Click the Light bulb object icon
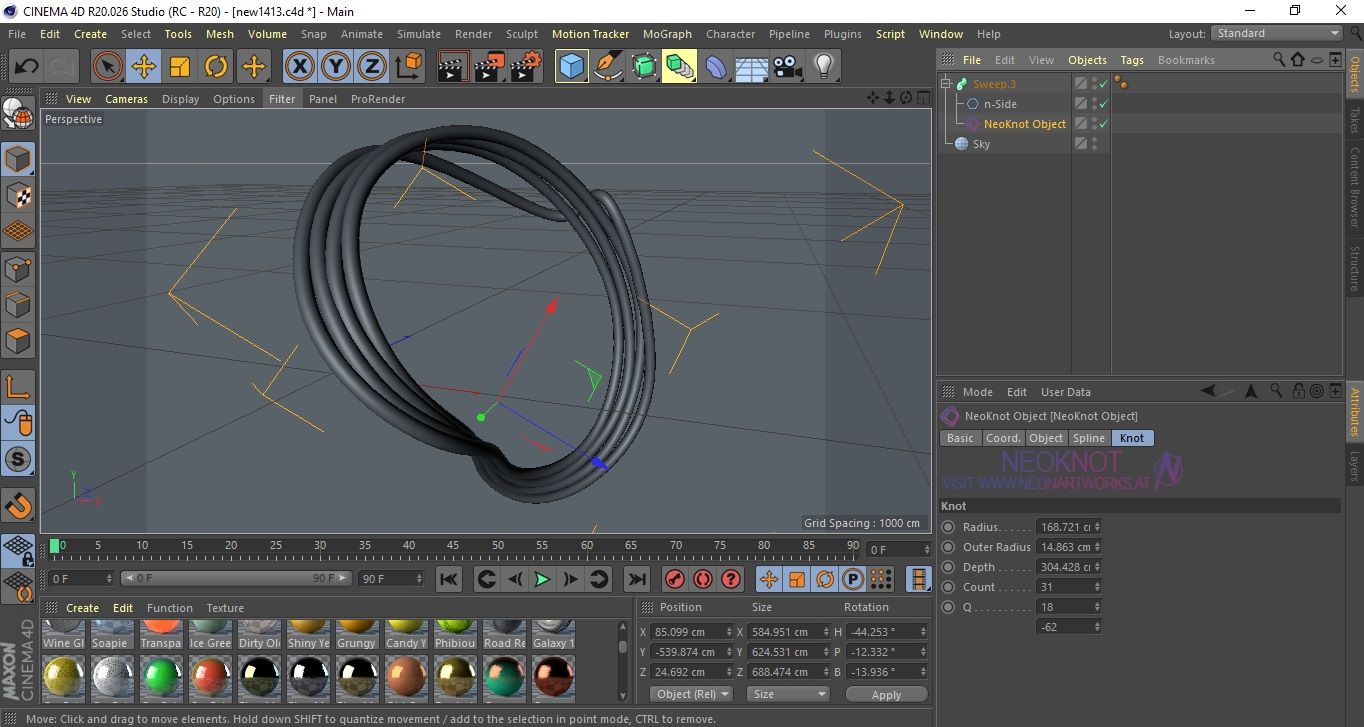 (823, 67)
